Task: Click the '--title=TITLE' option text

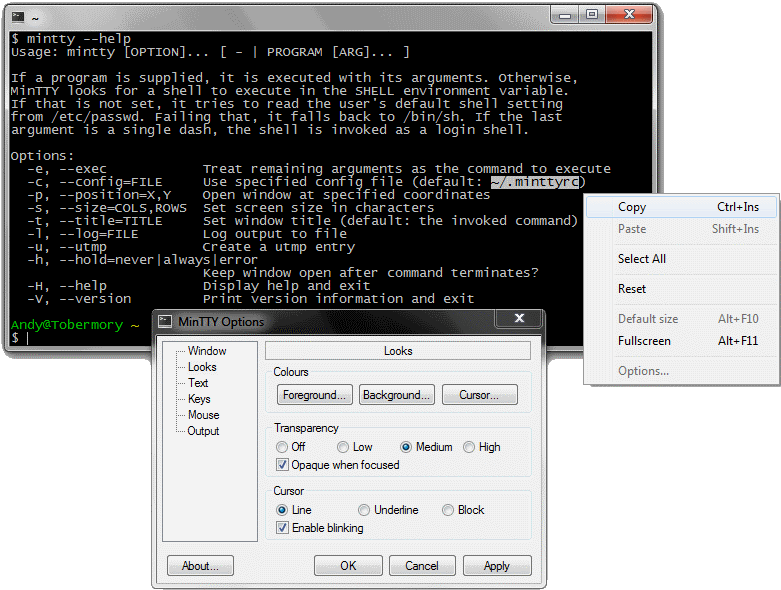Action: tap(111, 221)
